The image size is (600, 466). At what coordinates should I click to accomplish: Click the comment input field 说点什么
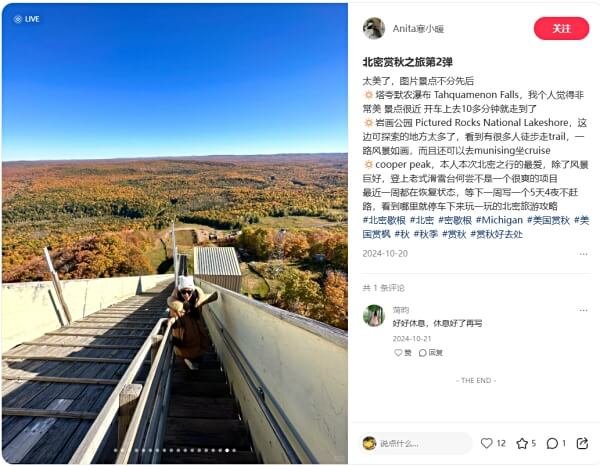[x=416, y=443]
